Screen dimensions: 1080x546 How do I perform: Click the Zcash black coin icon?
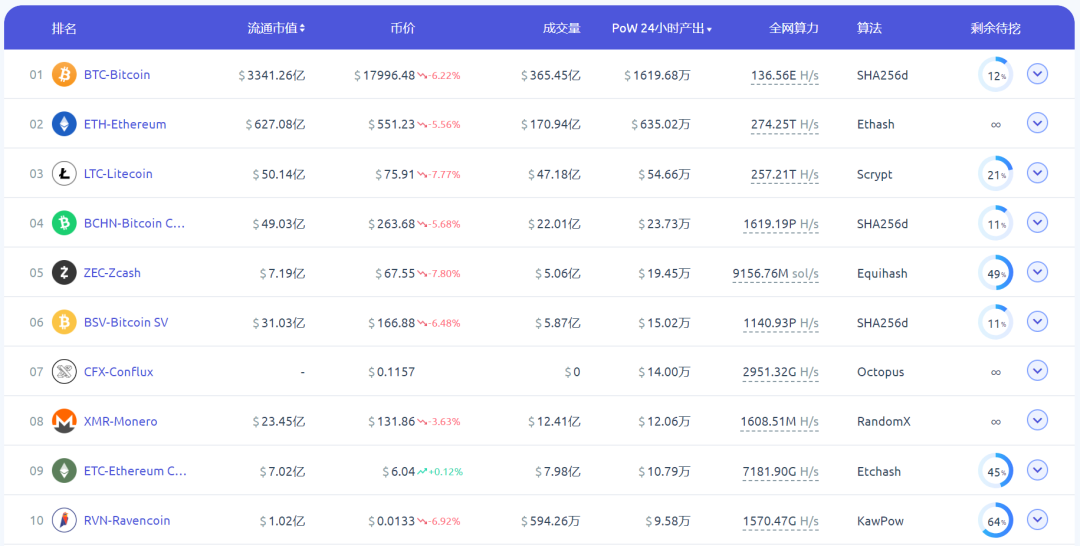tap(64, 273)
